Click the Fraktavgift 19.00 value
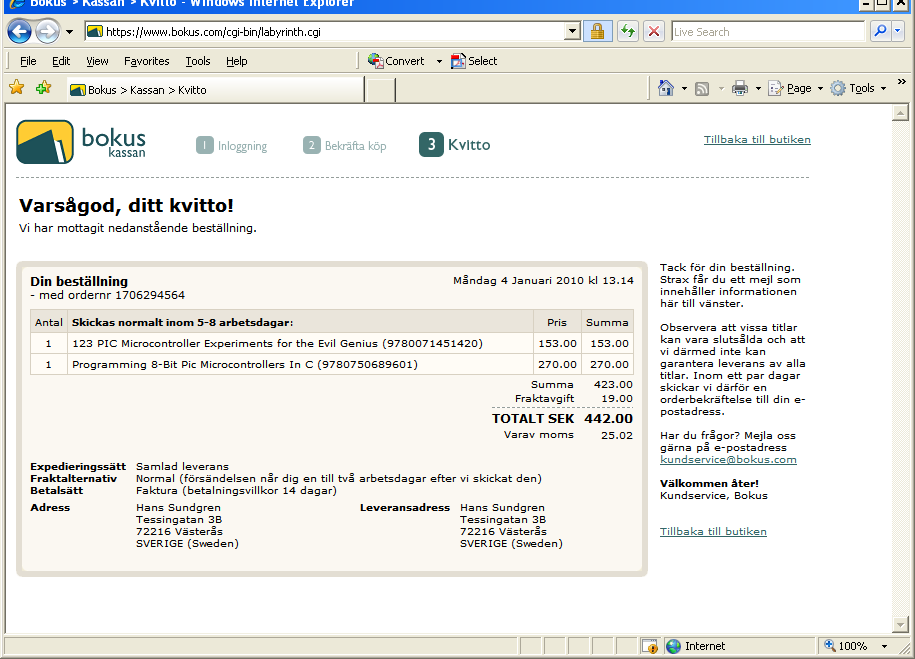 click(x=617, y=398)
